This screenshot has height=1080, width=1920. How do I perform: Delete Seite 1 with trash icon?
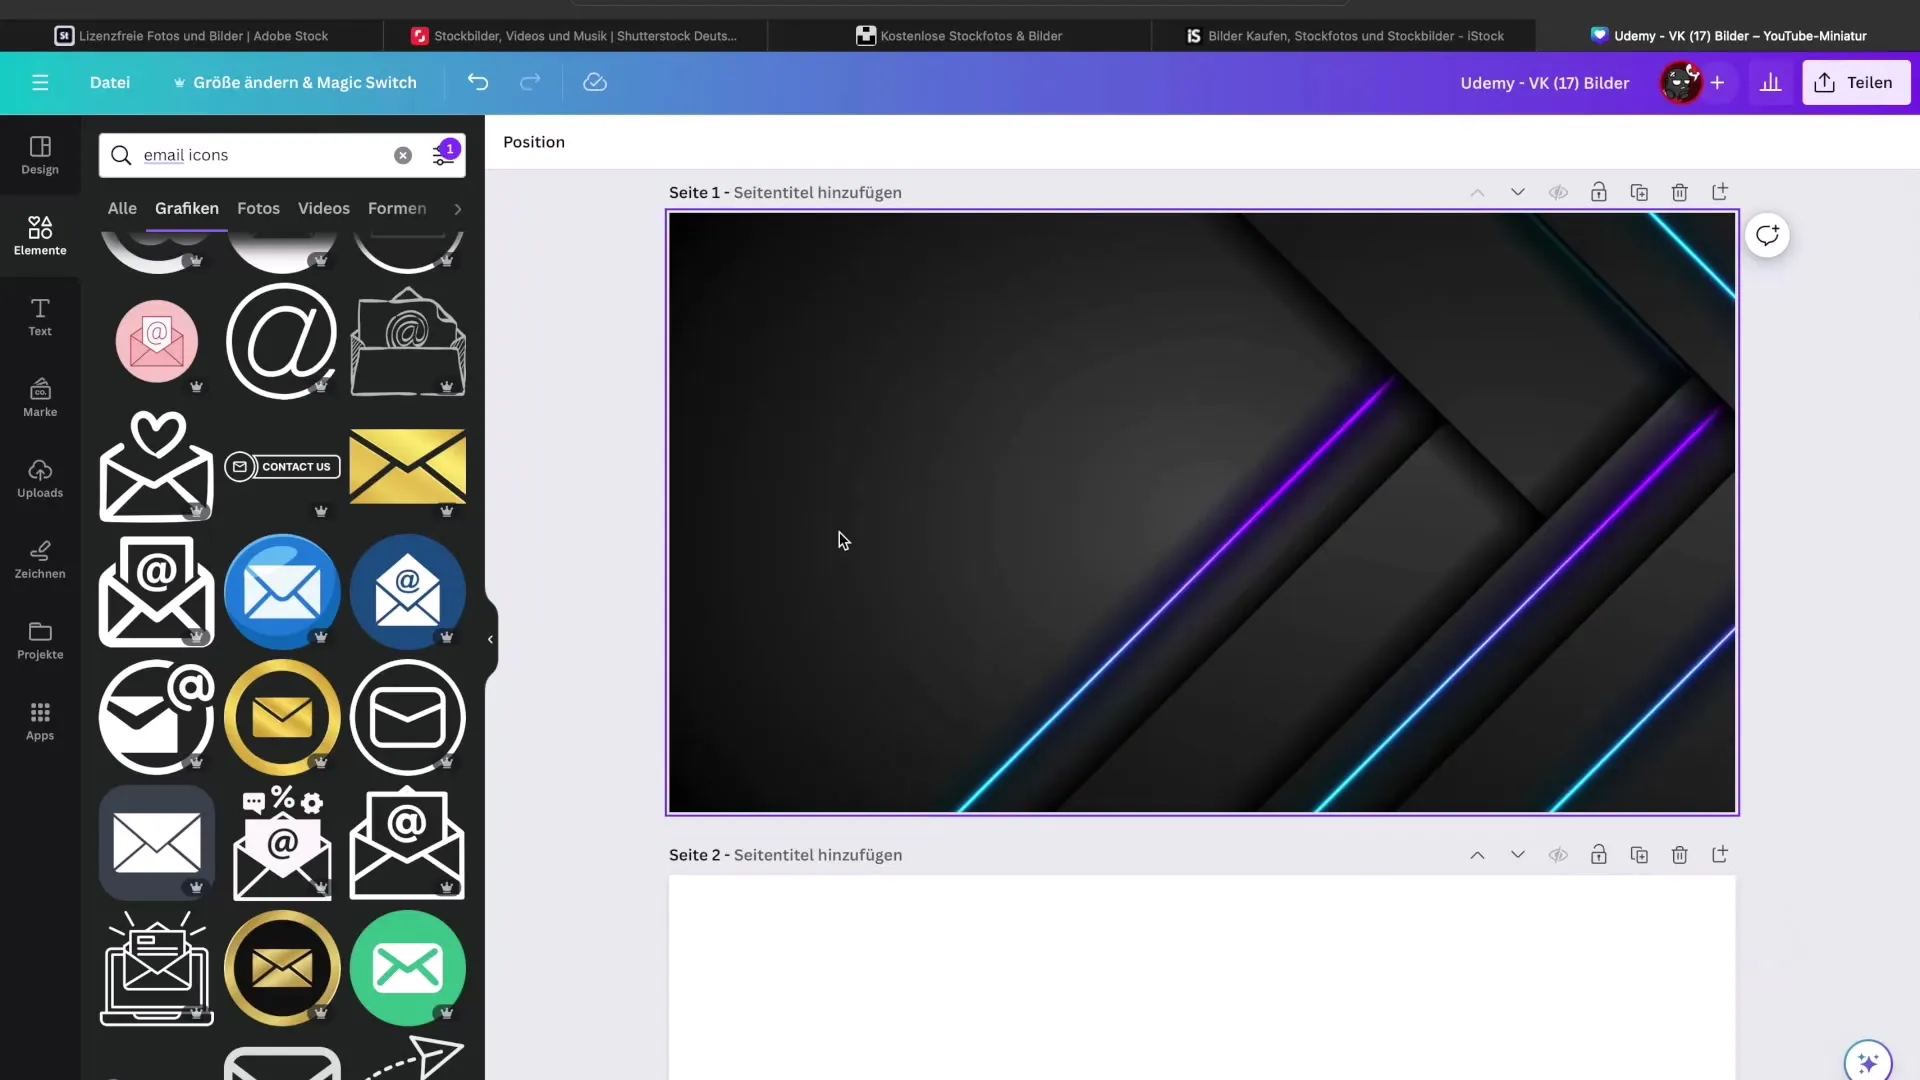point(1679,192)
